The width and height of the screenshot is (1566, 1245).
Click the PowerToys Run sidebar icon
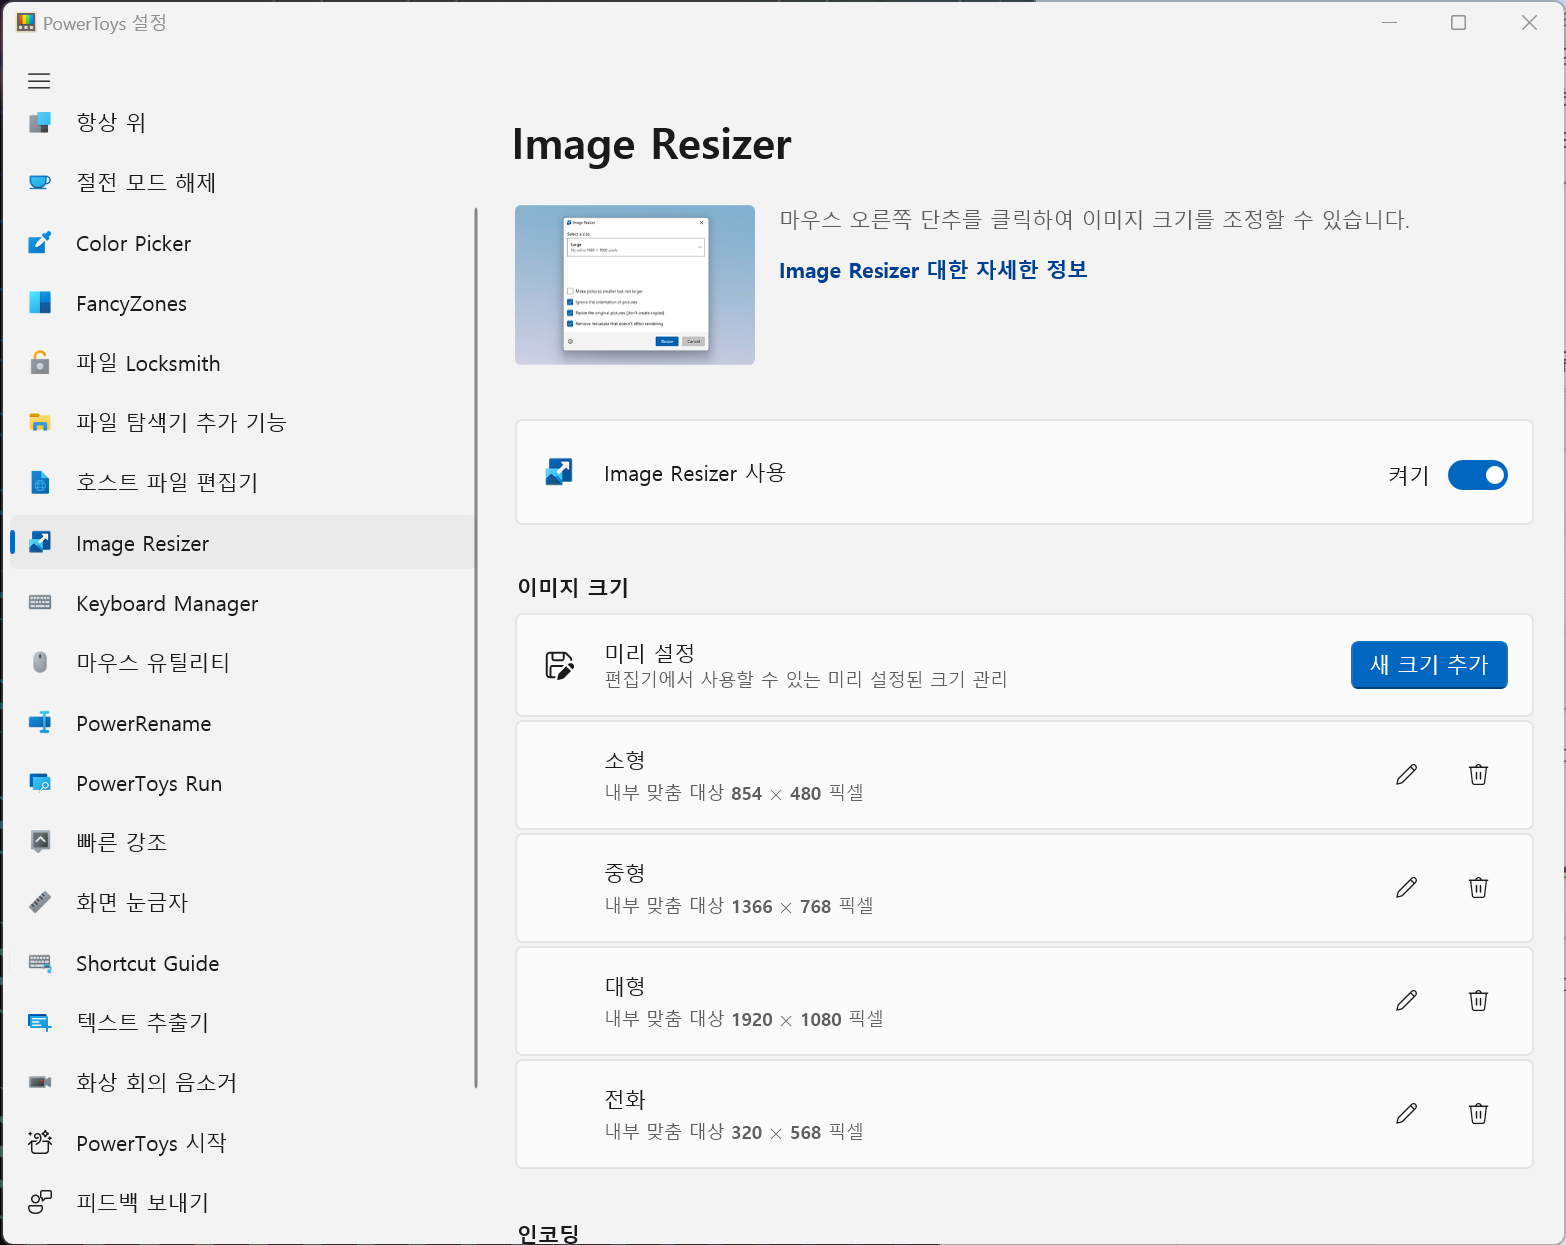point(40,783)
